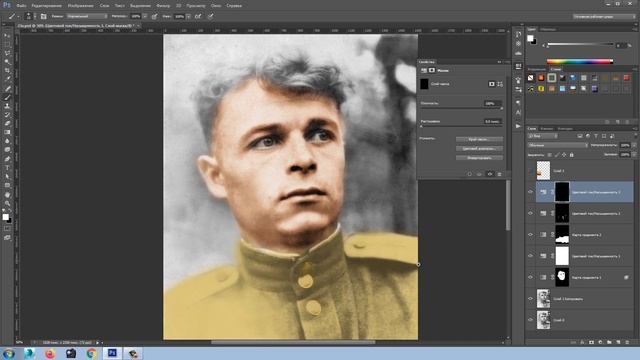
Task: Select the pixel mask button in Properties
Action: [491, 84]
